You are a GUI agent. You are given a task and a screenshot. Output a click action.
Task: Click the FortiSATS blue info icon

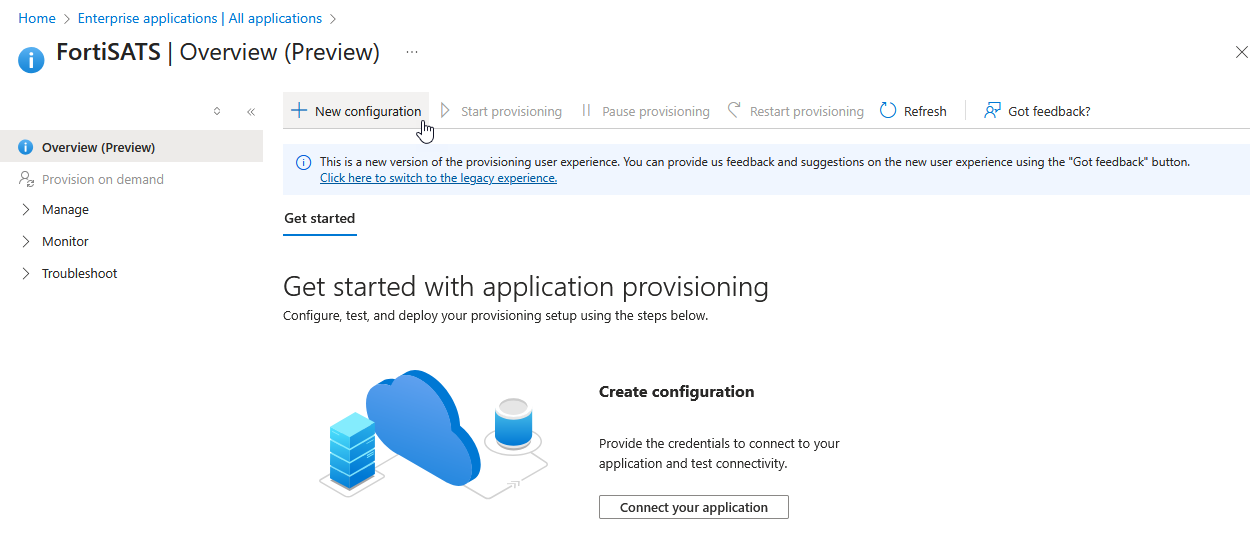coord(31,60)
